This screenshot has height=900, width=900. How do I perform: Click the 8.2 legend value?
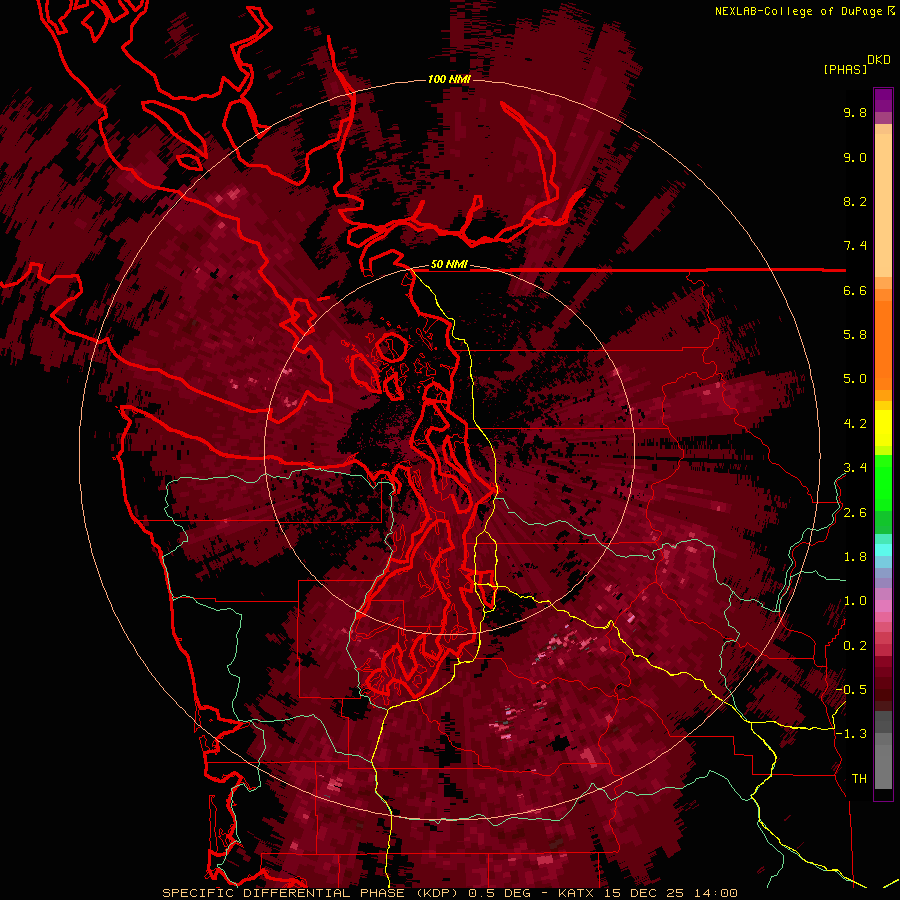(x=855, y=201)
